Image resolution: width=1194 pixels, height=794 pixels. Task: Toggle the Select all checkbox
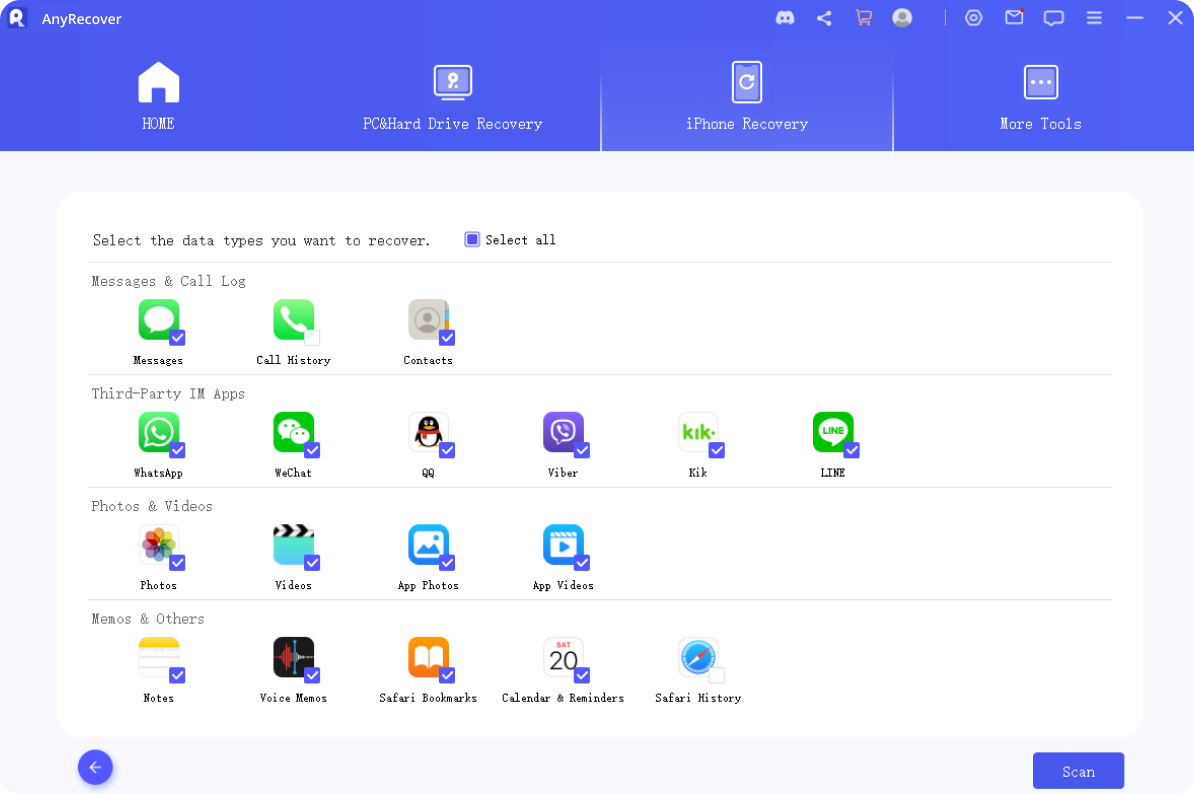pos(472,240)
